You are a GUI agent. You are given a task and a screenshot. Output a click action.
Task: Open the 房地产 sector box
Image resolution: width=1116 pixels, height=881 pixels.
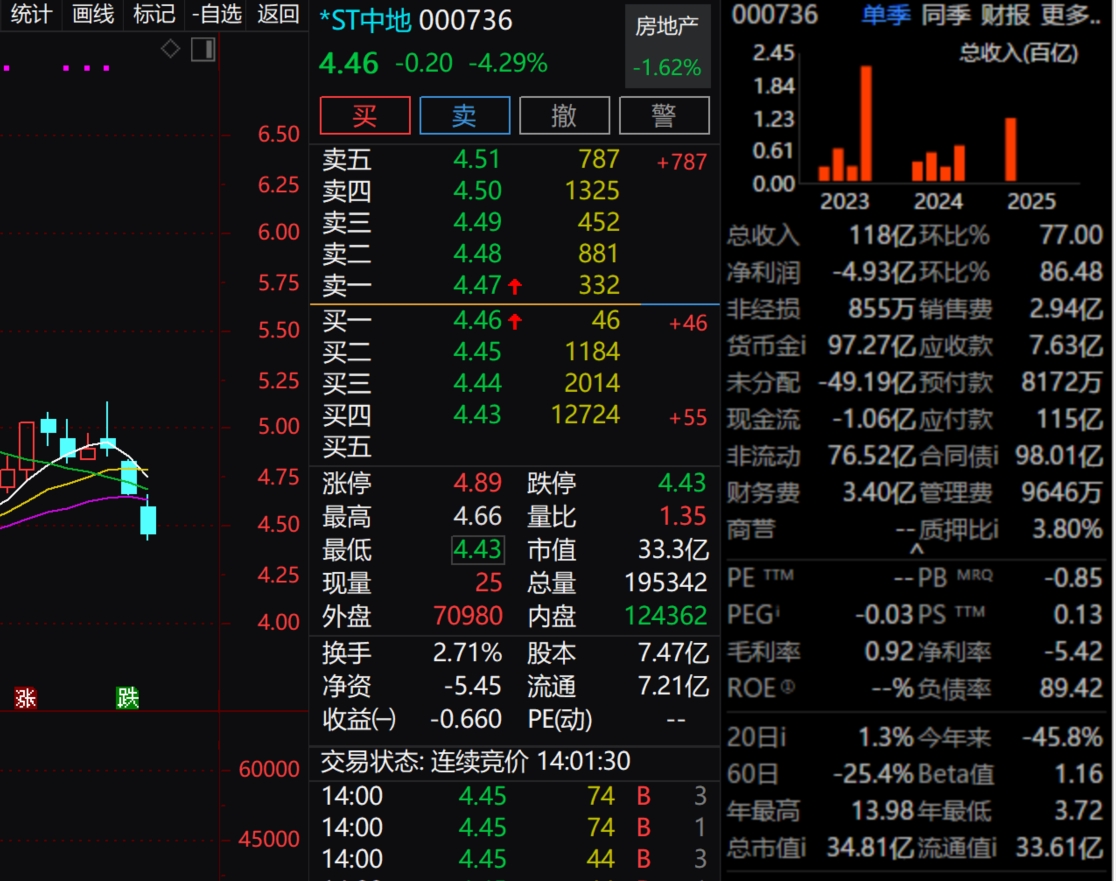click(668, 47)
